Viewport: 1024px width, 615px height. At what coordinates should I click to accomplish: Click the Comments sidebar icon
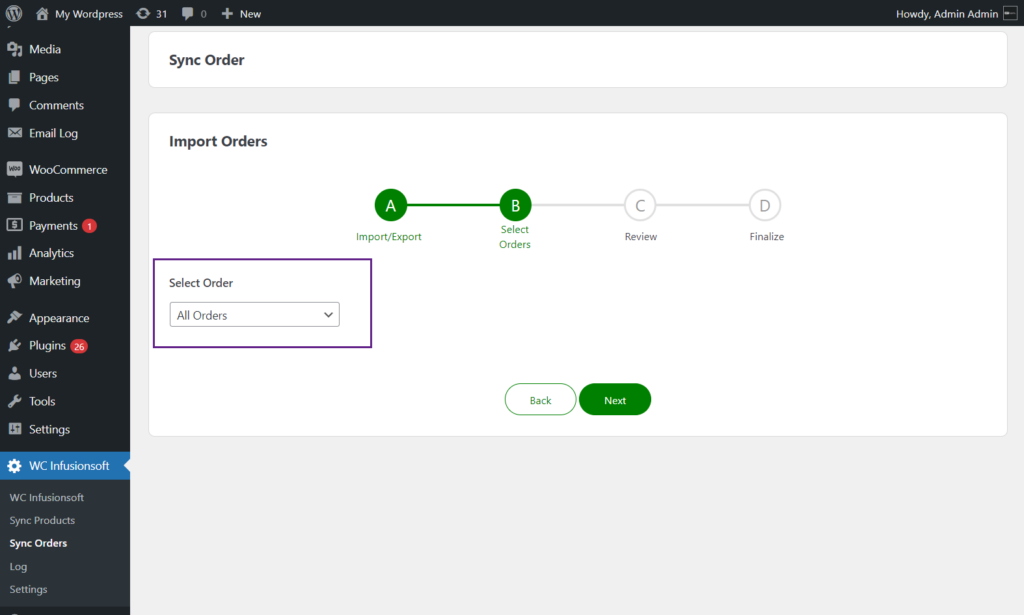(x=14, y=104)
